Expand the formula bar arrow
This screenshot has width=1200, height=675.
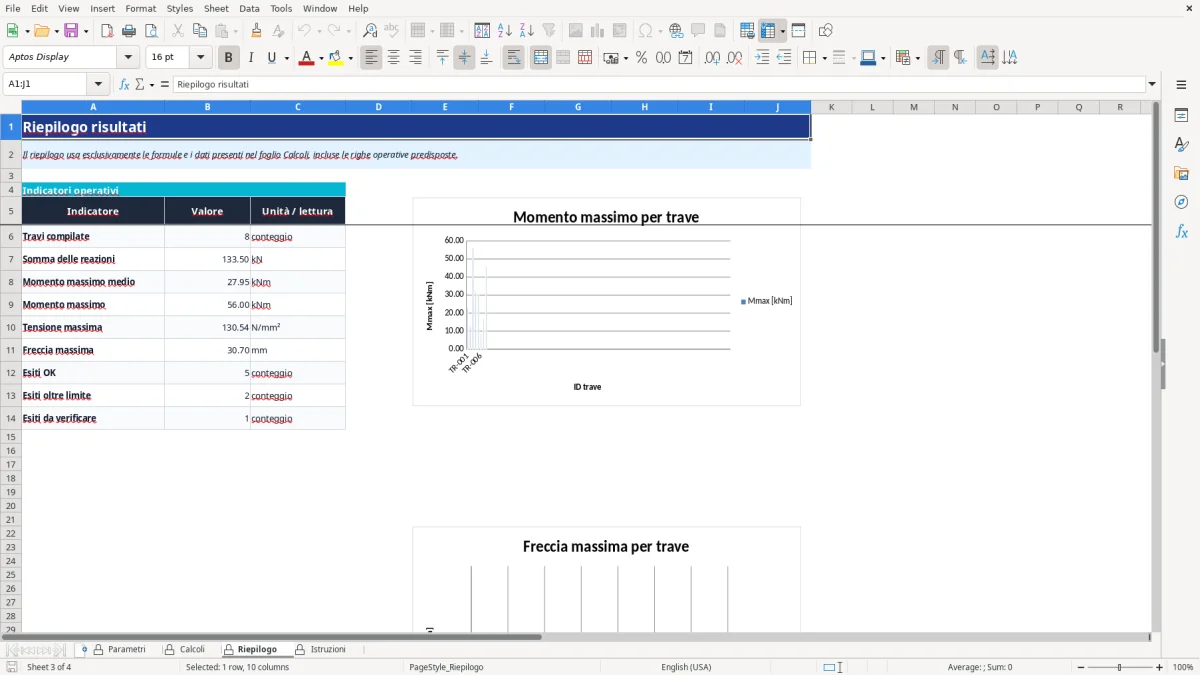(x=1152, y=84)
